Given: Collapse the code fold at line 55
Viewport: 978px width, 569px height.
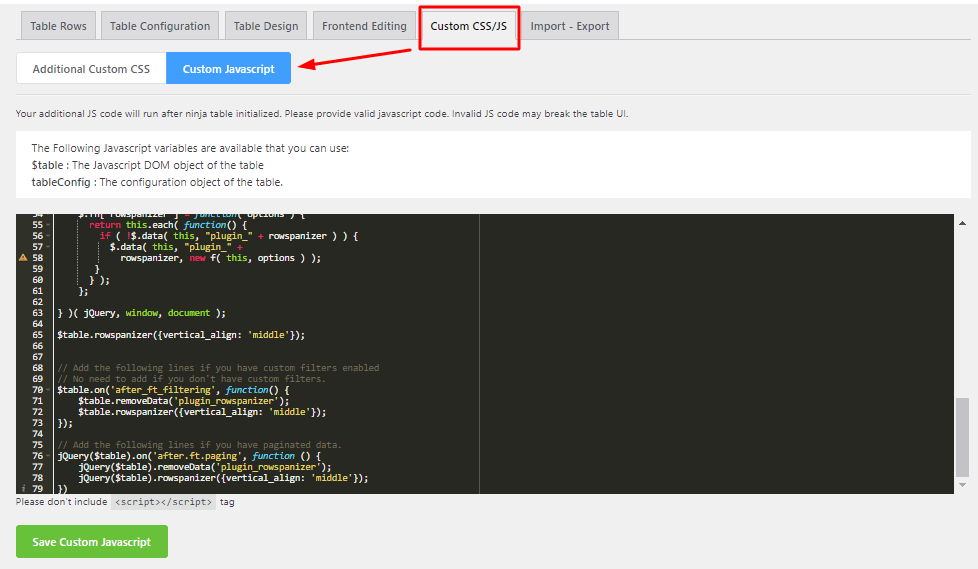Looking at the screenshot, I should coord(50,225).
